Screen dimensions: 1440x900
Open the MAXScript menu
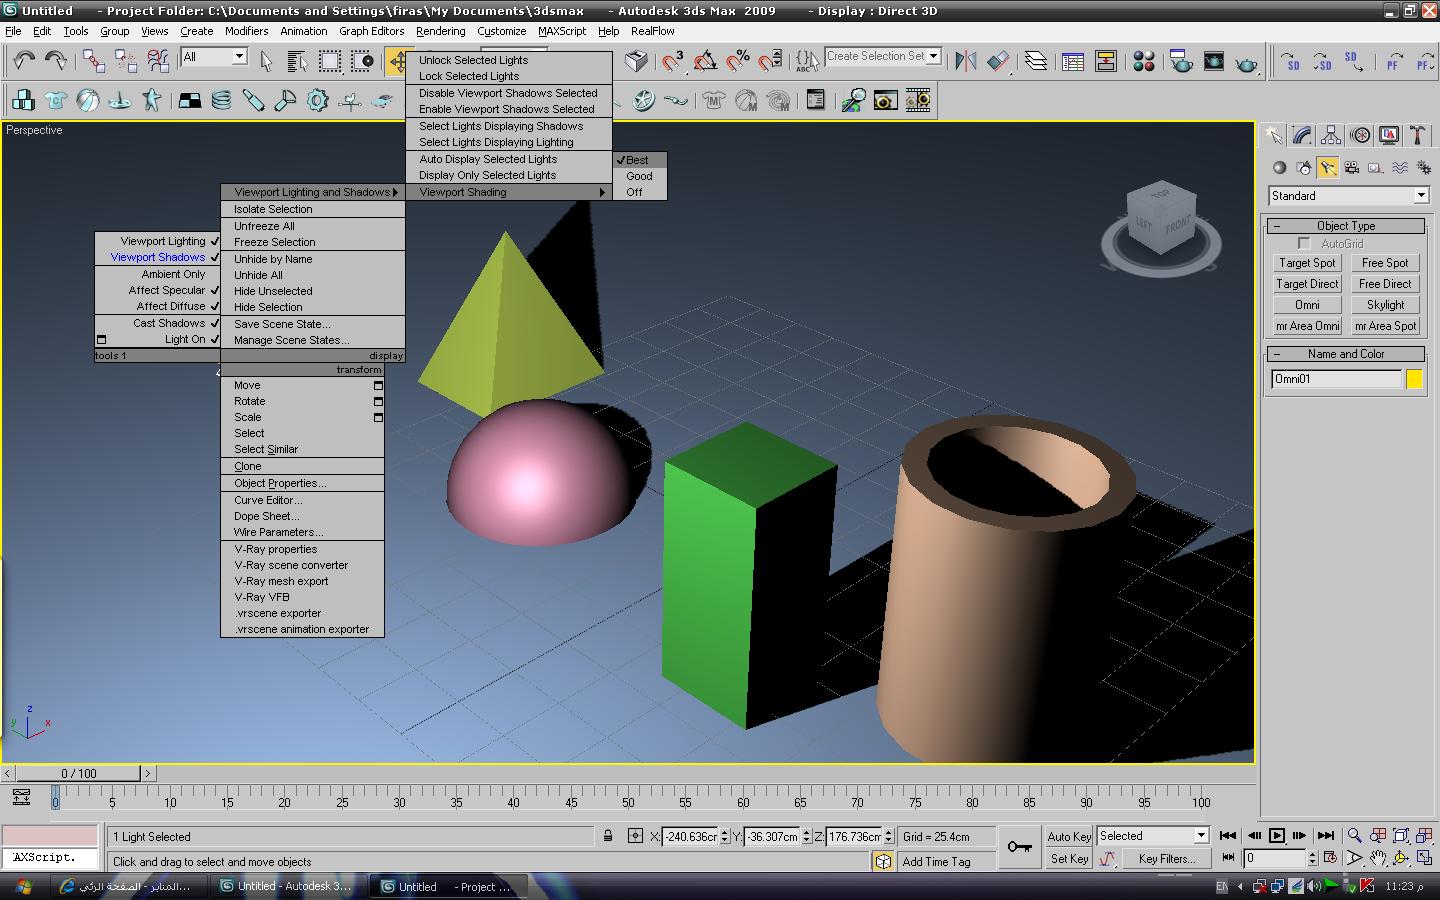coord(562,31)
